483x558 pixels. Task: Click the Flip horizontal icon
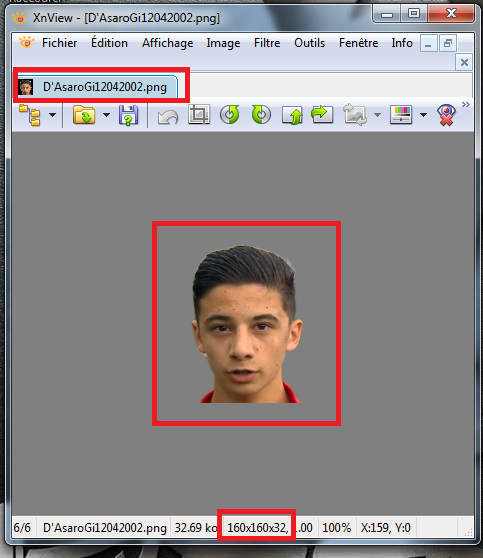coord(322,114)
